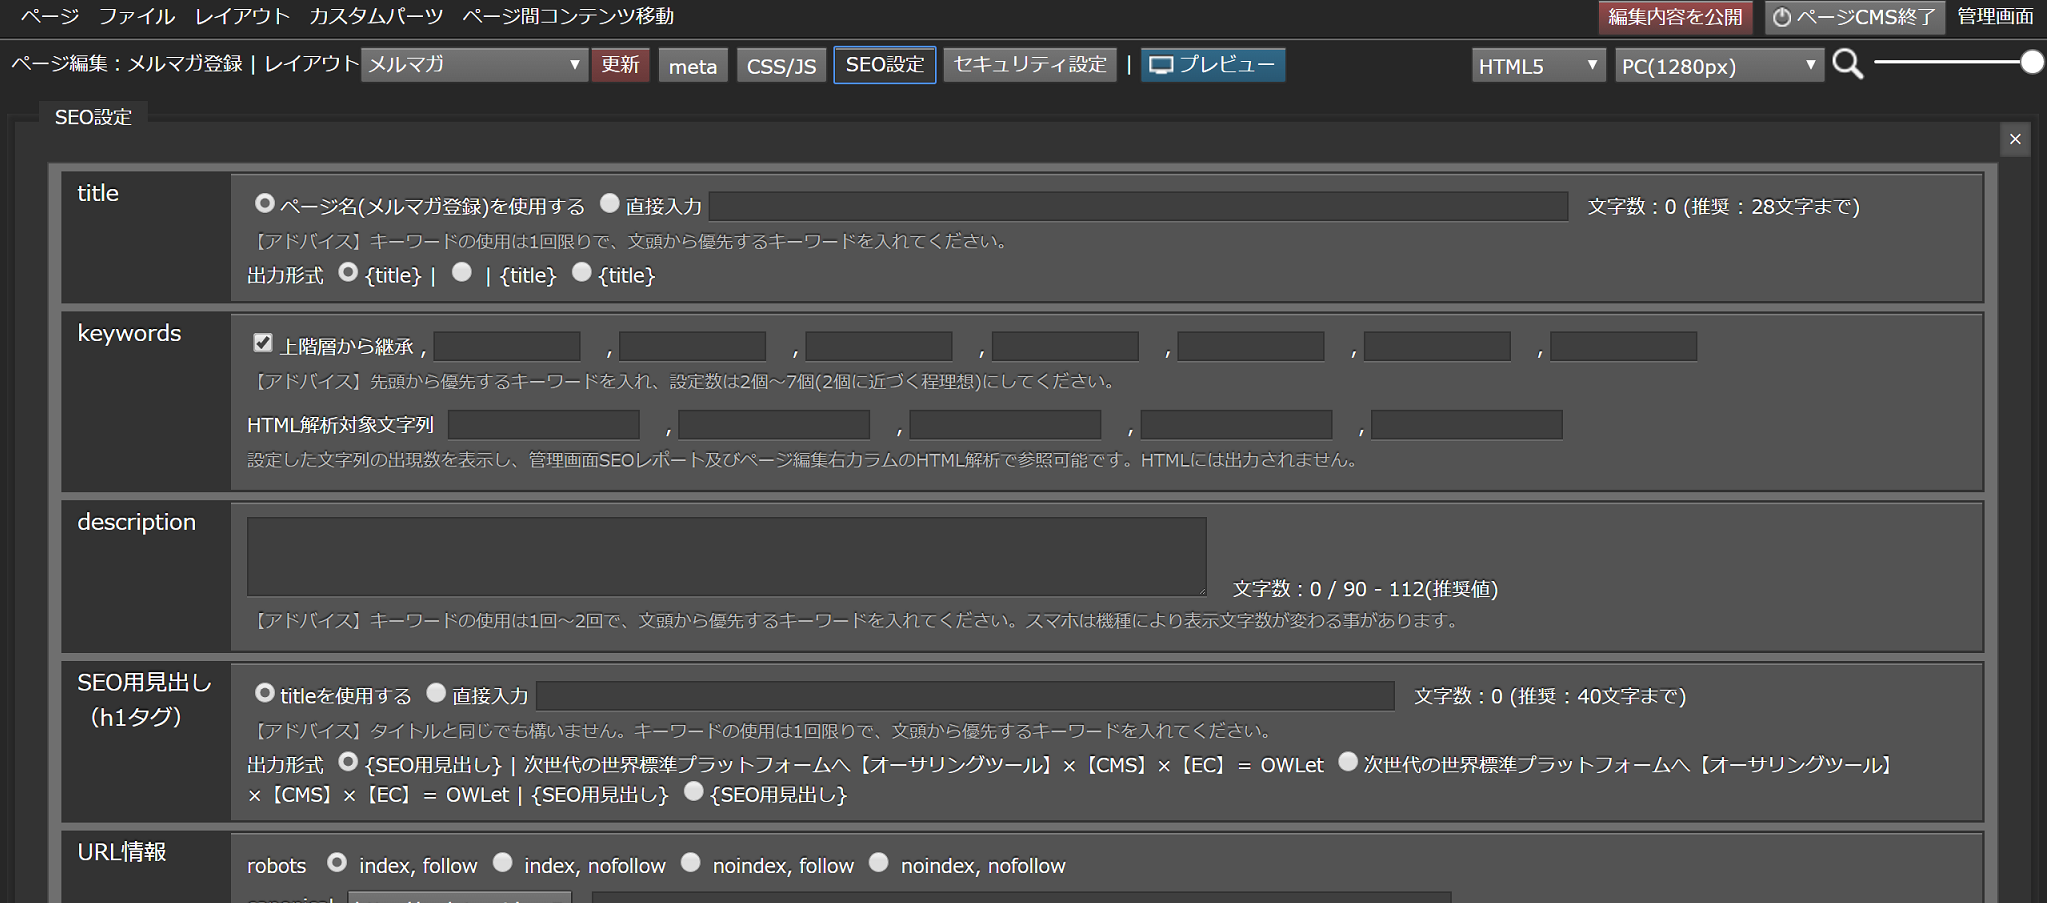This screenshot has height=903, width=2047.
Task: Select robots 'index, nofollow' radio
Action: click(x=503, y=862)
